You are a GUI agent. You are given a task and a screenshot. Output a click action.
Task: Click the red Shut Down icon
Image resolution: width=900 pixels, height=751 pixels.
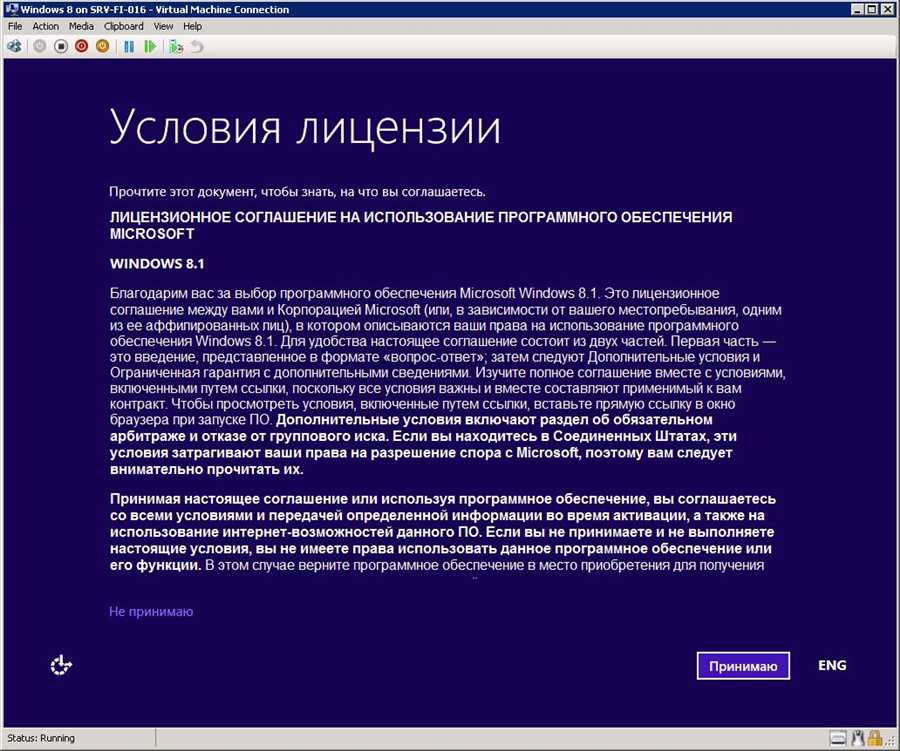click(x=82, y=47)
